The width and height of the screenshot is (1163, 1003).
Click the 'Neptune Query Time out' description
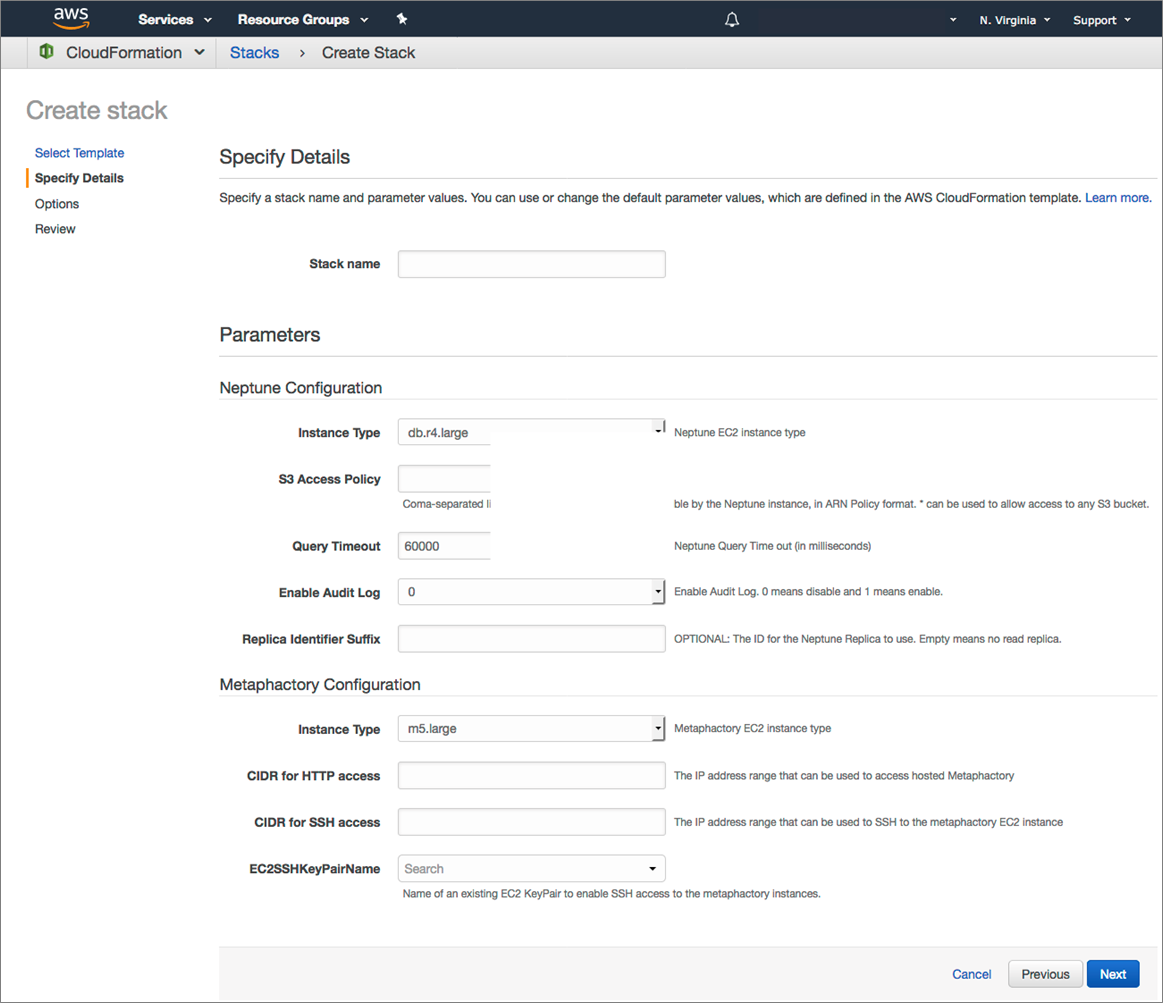772,546
